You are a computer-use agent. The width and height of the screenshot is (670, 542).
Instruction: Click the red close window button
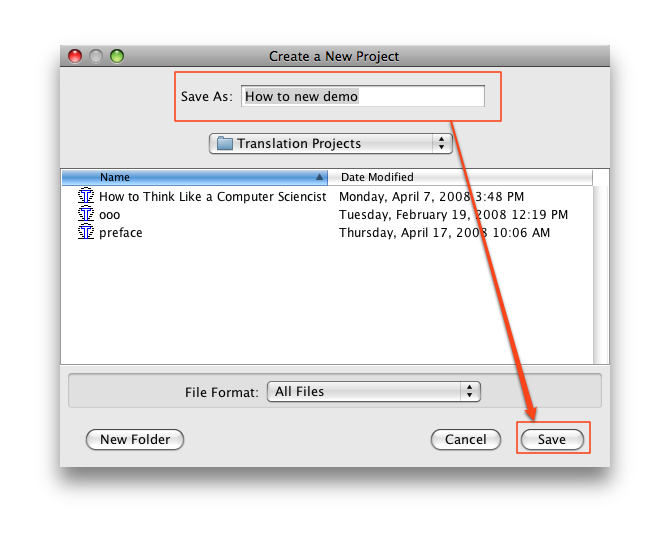pos(75,56)
